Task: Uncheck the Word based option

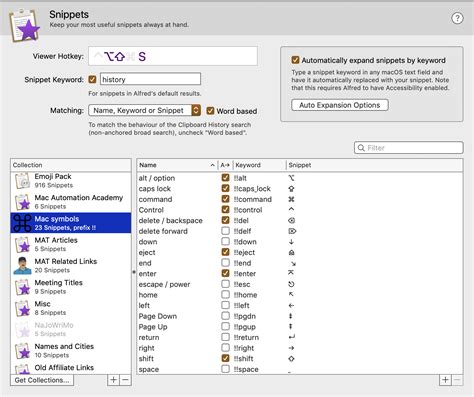Action: click(210, 111)
